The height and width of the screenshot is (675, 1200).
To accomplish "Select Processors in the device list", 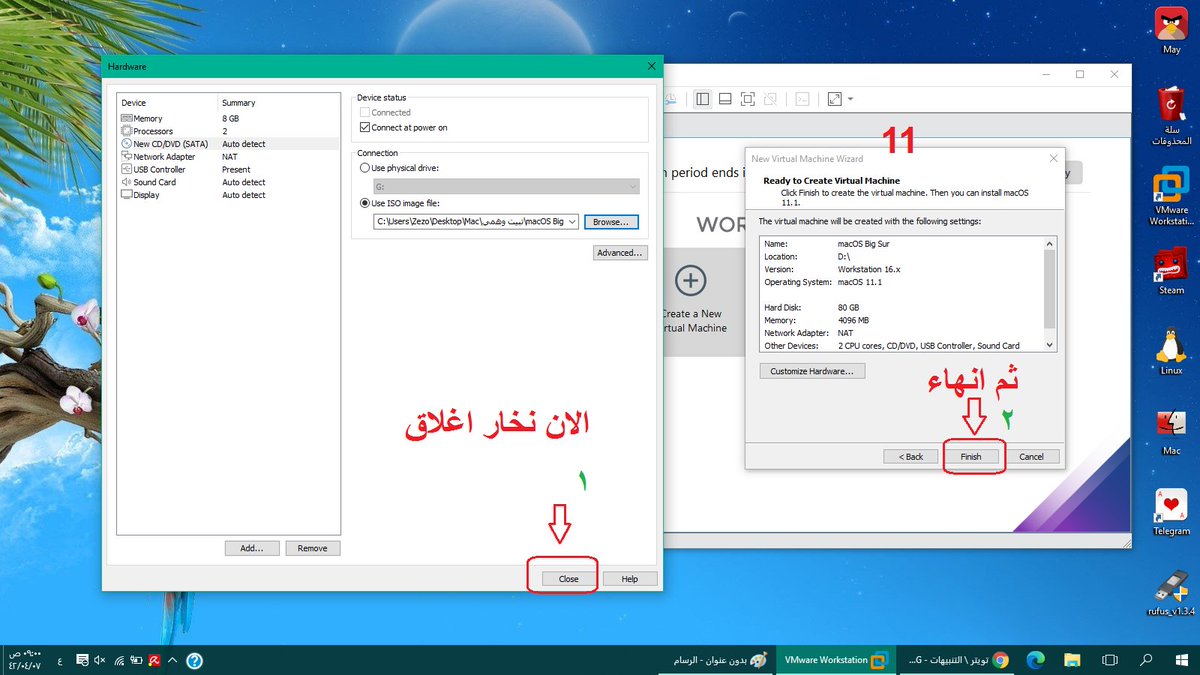I will click(228, 131).
